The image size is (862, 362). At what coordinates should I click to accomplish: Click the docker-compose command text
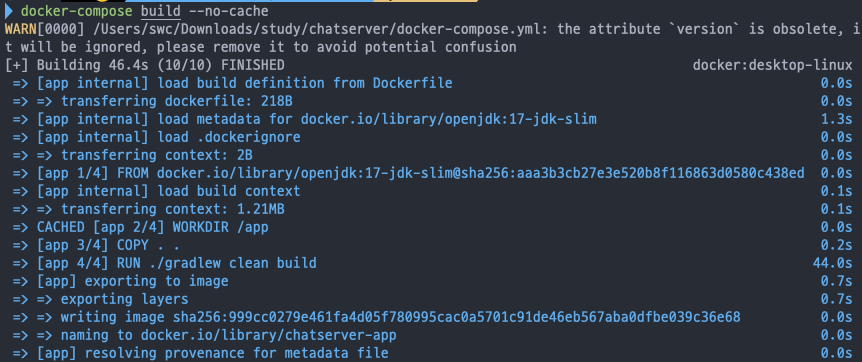[77, 11]
